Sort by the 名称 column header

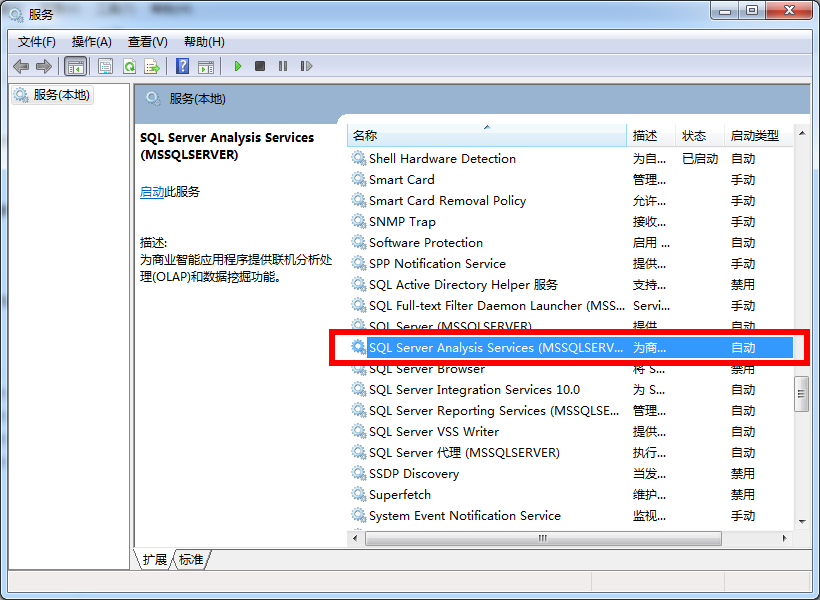click(x=486, y=135)
